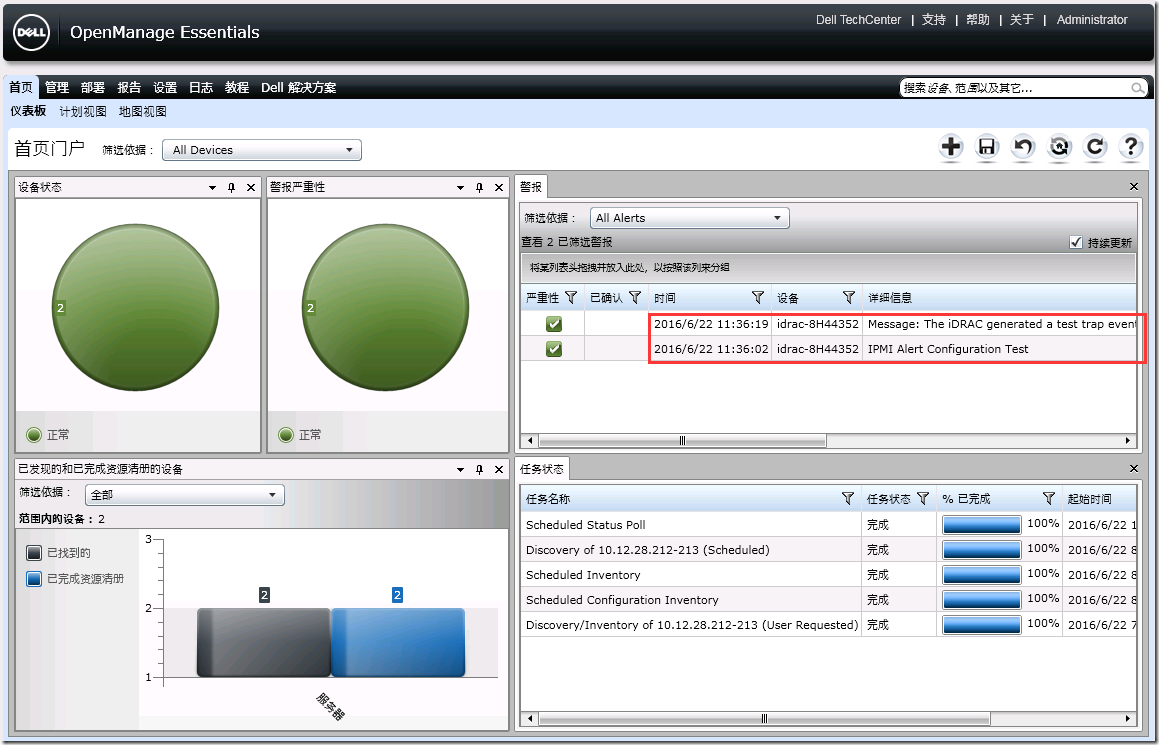Click horizontal scrollbar thumb in 警报 grid
Screen dimensions: 1159x745
682,440
